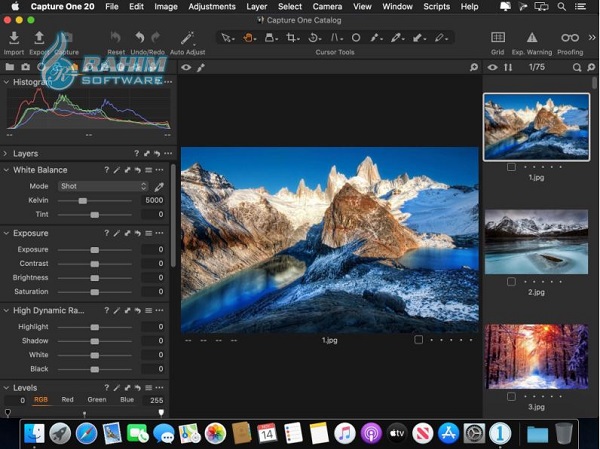Open the White Balance Mode dropdown
This screenshot has height=449, width=600.
pos(103,186)
